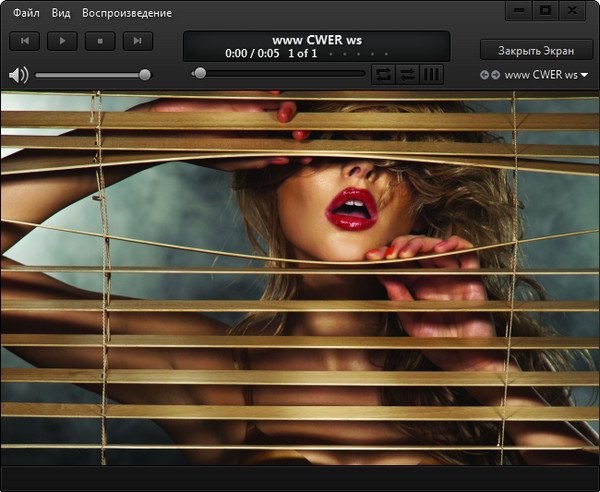Click the Закрыть Экран button
Image resolution: width=600 pixels, height=492 pixels.
tap(534, 49)
